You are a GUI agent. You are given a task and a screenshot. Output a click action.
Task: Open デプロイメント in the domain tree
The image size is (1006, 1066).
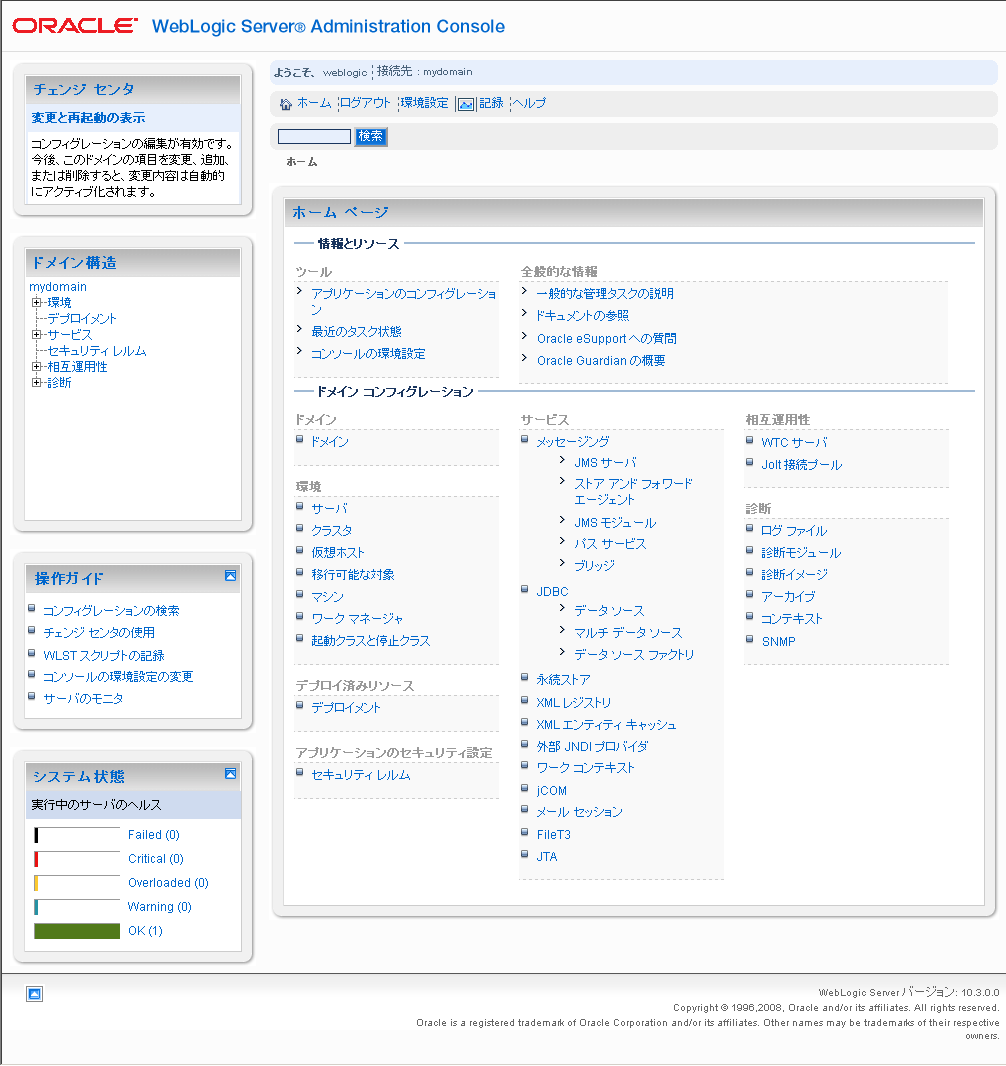click(82, 319)
